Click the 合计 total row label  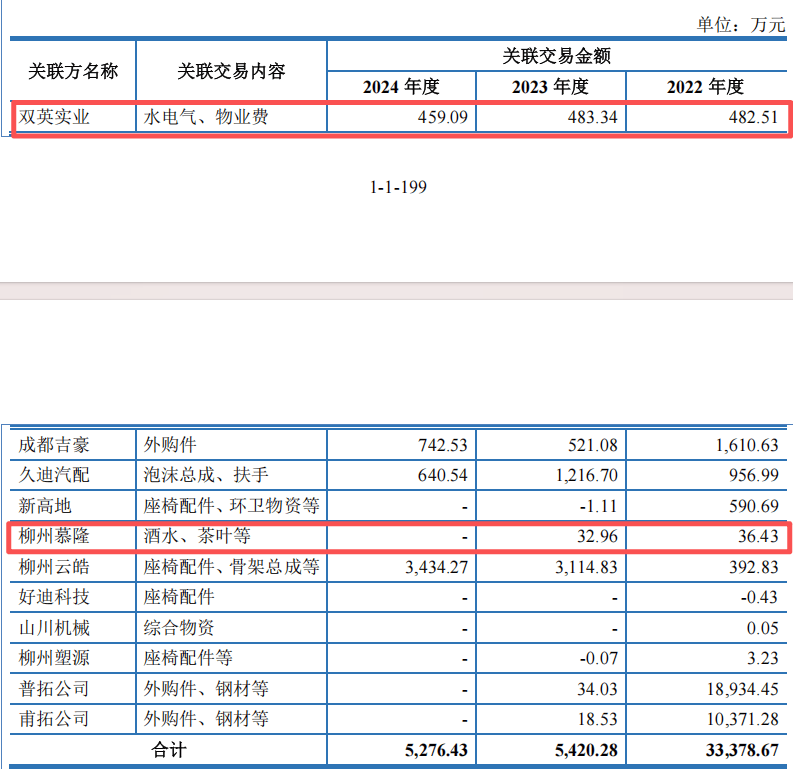click(x=168, y=749)
